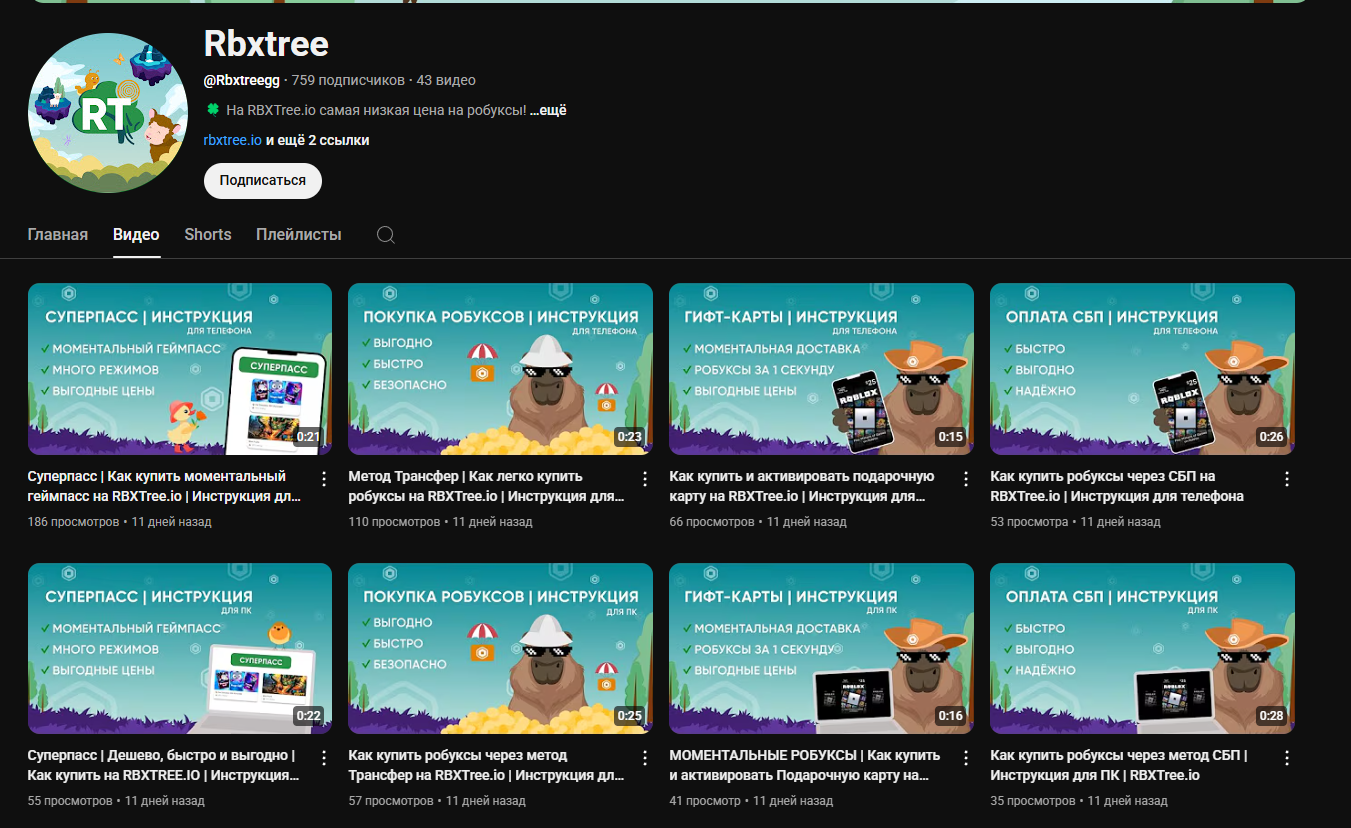
Task: Open options menu for Суперпасс phone video
Action: [x=323, y=479]
